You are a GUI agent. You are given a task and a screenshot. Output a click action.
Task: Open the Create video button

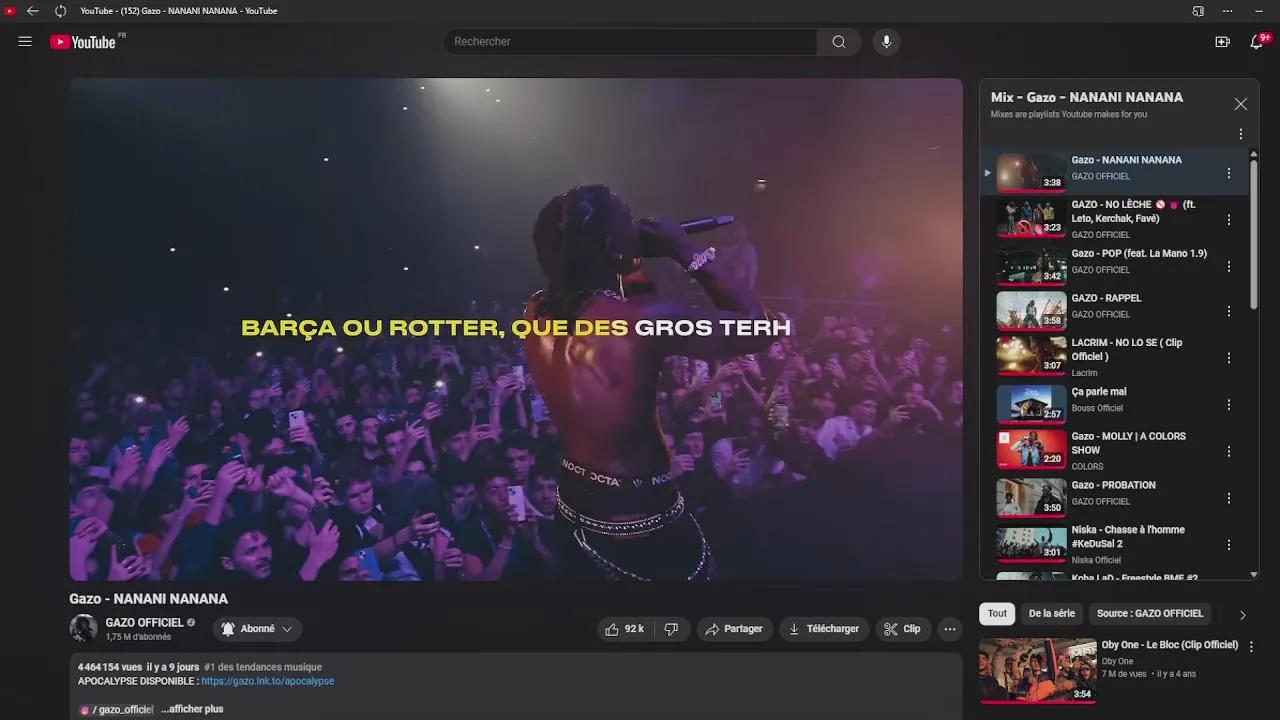1222,42
